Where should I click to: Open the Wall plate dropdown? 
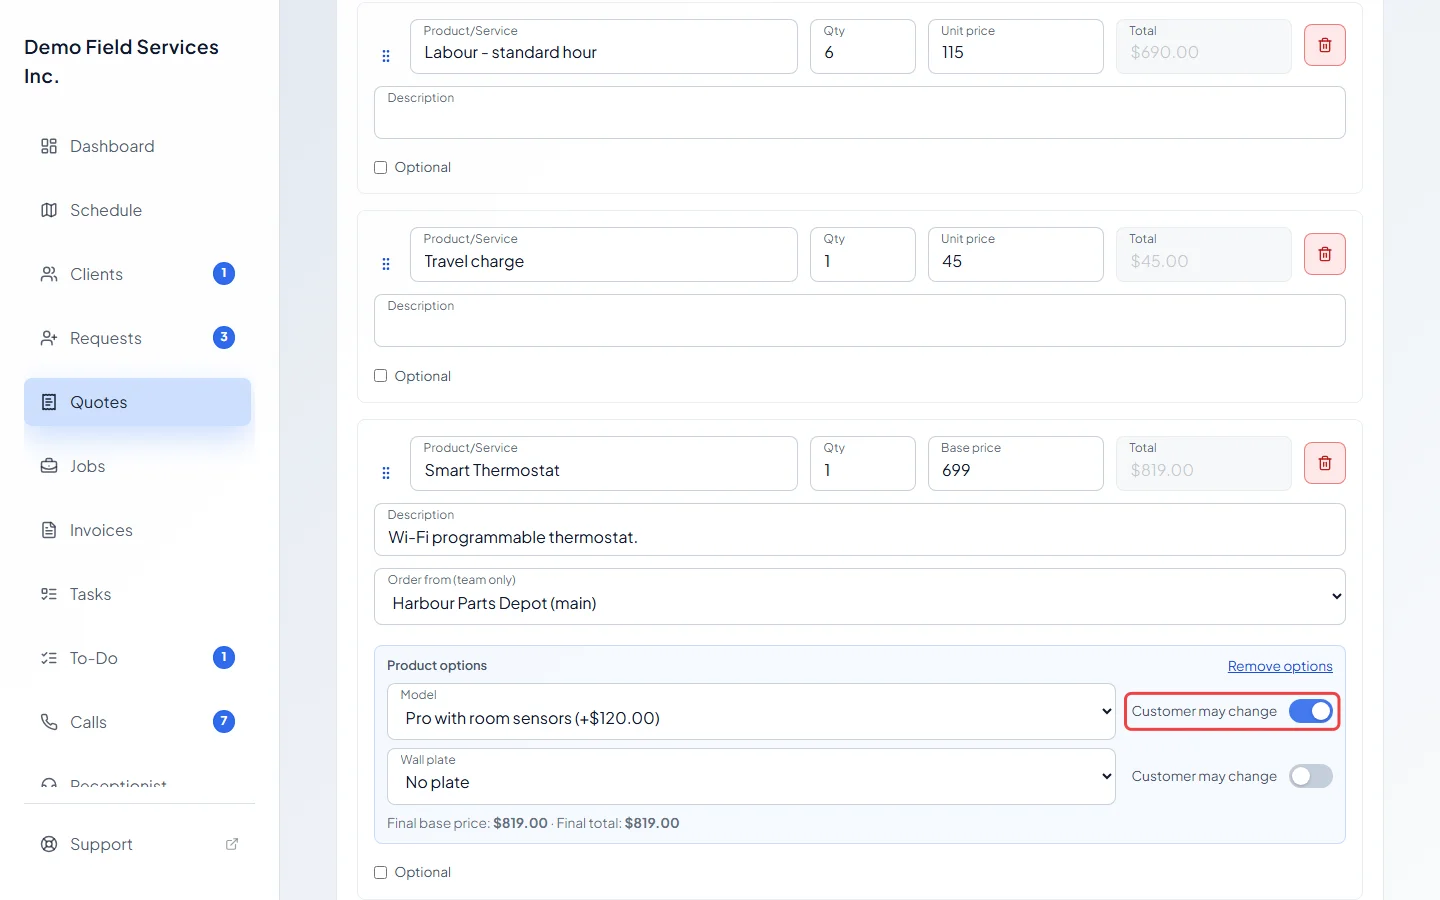point(751,776)
